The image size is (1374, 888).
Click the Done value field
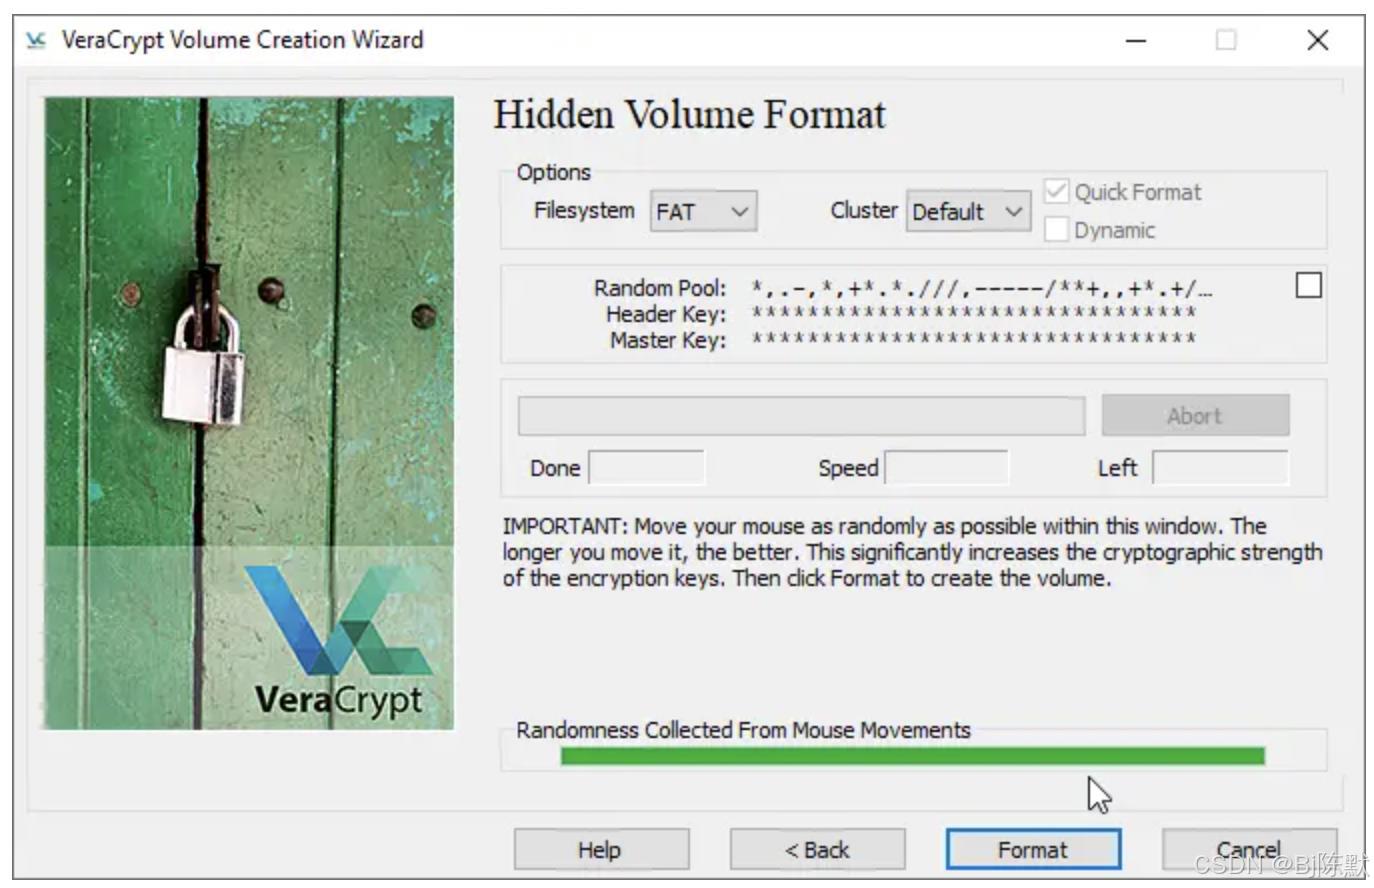coord(646,467)
